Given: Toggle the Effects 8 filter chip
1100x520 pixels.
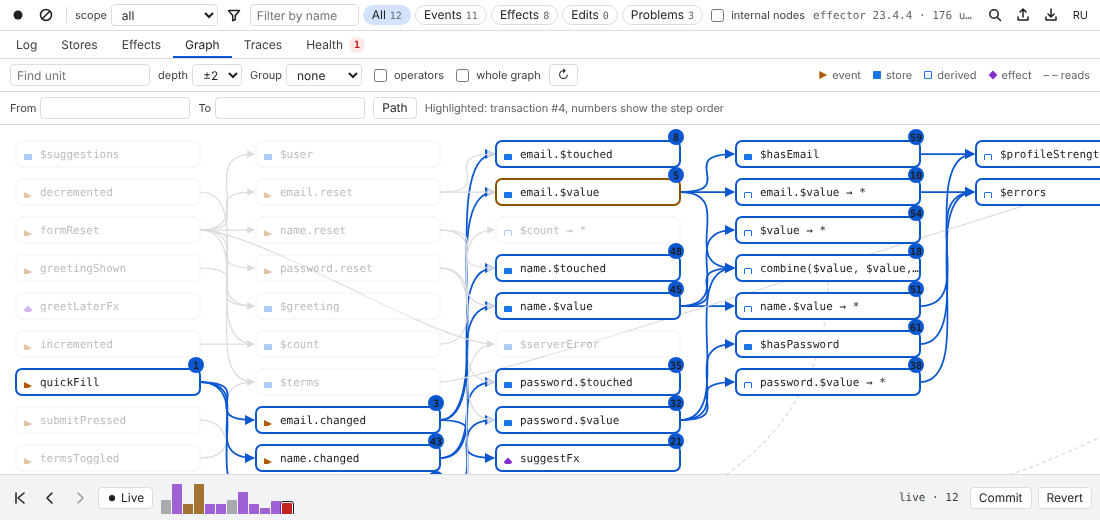Looking at the screenshot, I should point(525,15).
